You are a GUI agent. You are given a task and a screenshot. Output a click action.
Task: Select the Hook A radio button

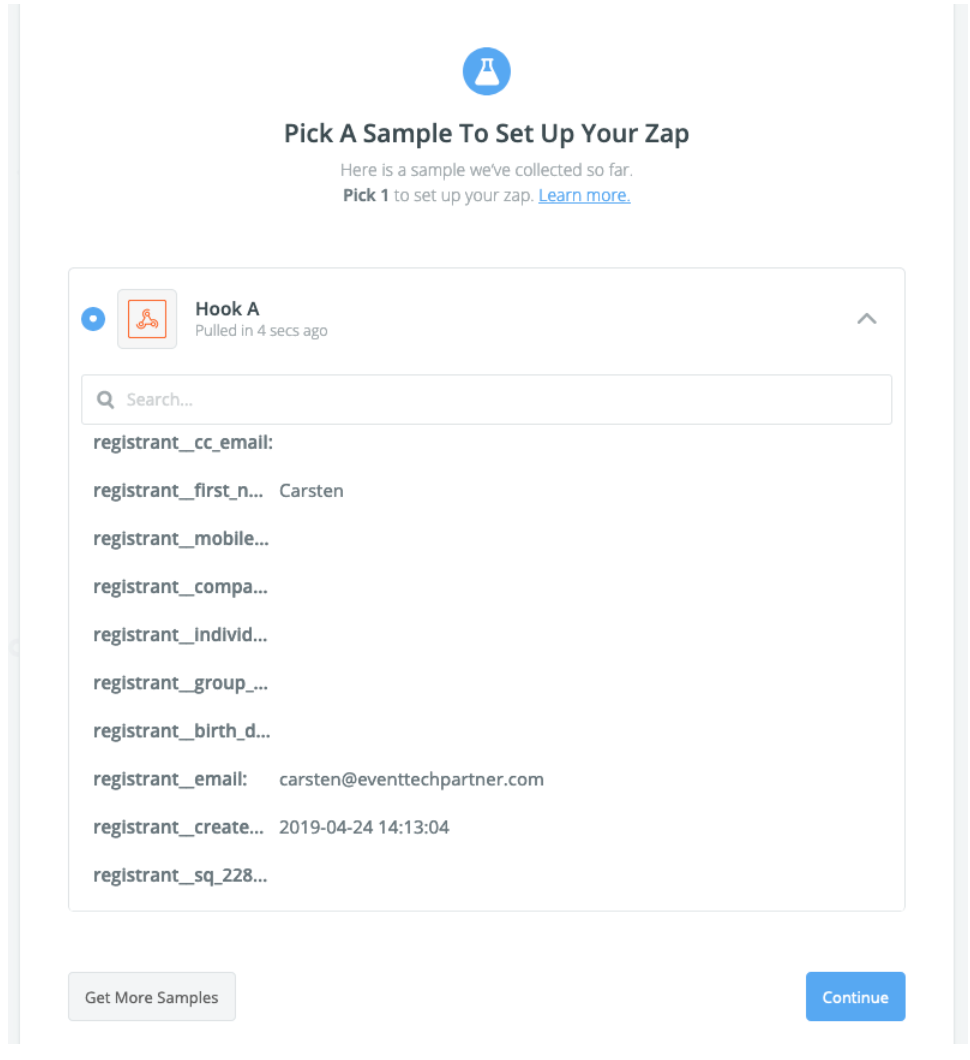(93, 319)
